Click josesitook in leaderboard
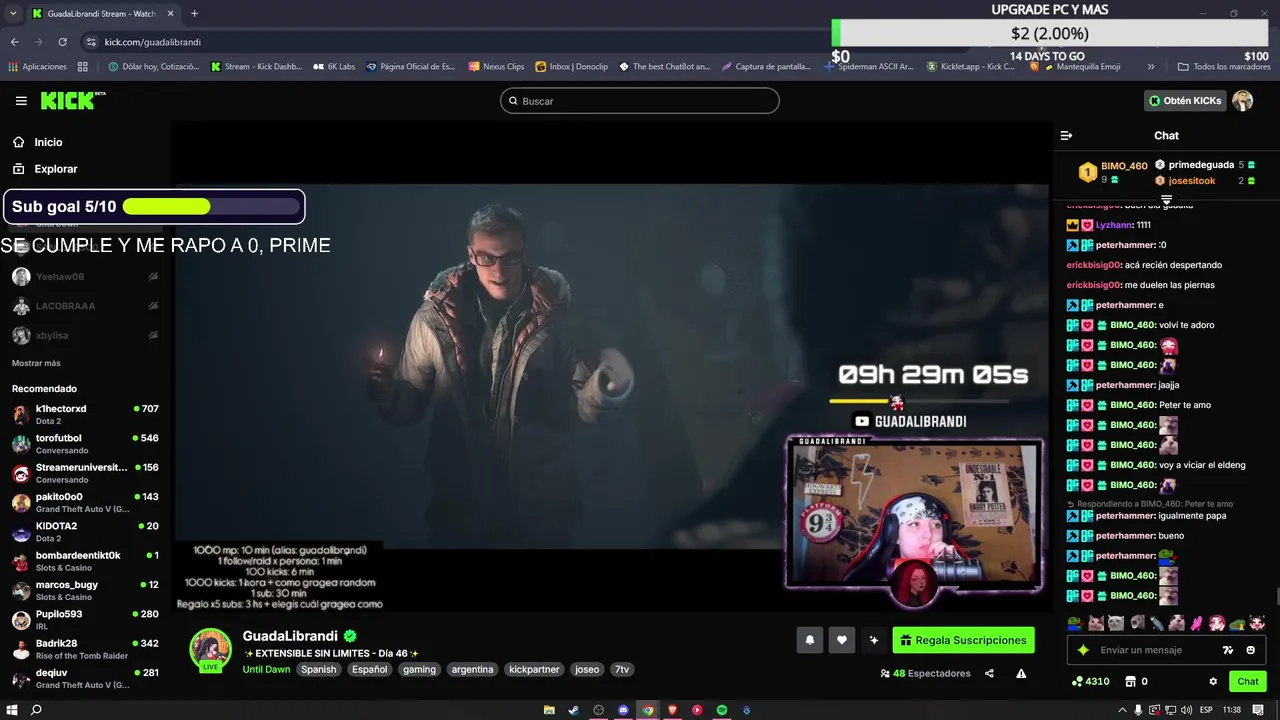Viewport: 1280px width, 720px height. pyautogui.click(x=1192, y=181)
